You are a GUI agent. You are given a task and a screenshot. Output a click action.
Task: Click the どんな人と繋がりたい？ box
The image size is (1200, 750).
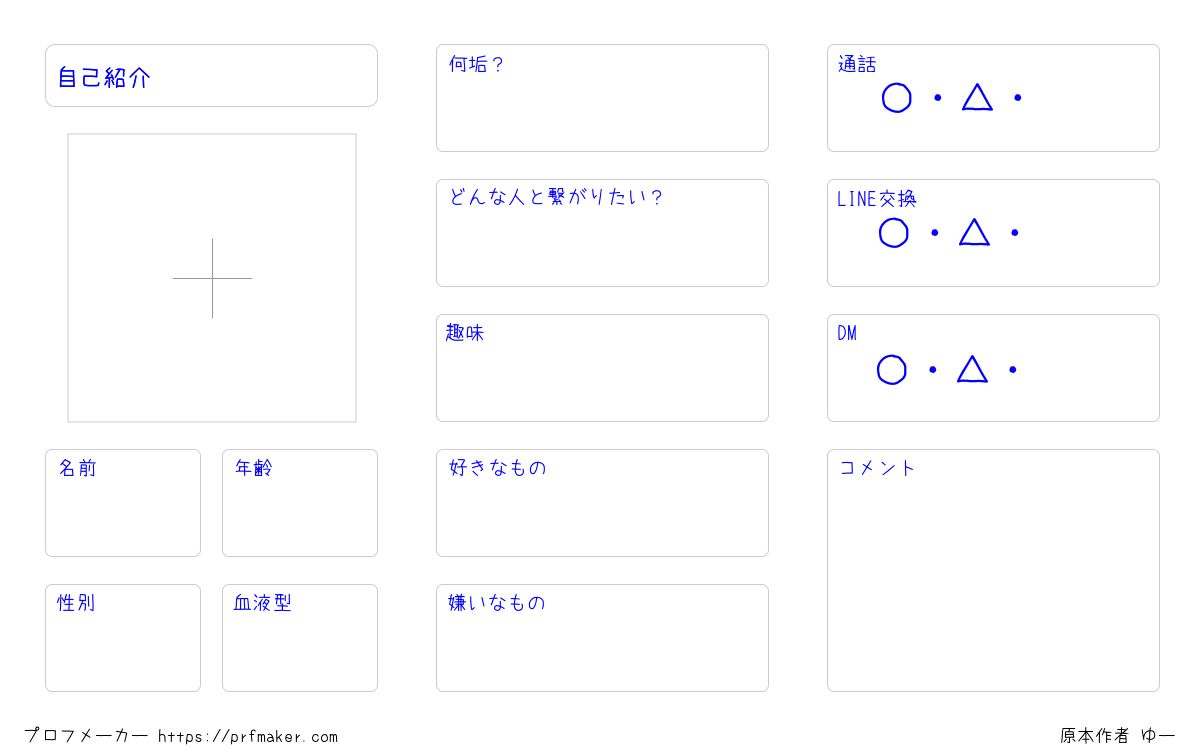pyautogui.click(x=602, y=233)
